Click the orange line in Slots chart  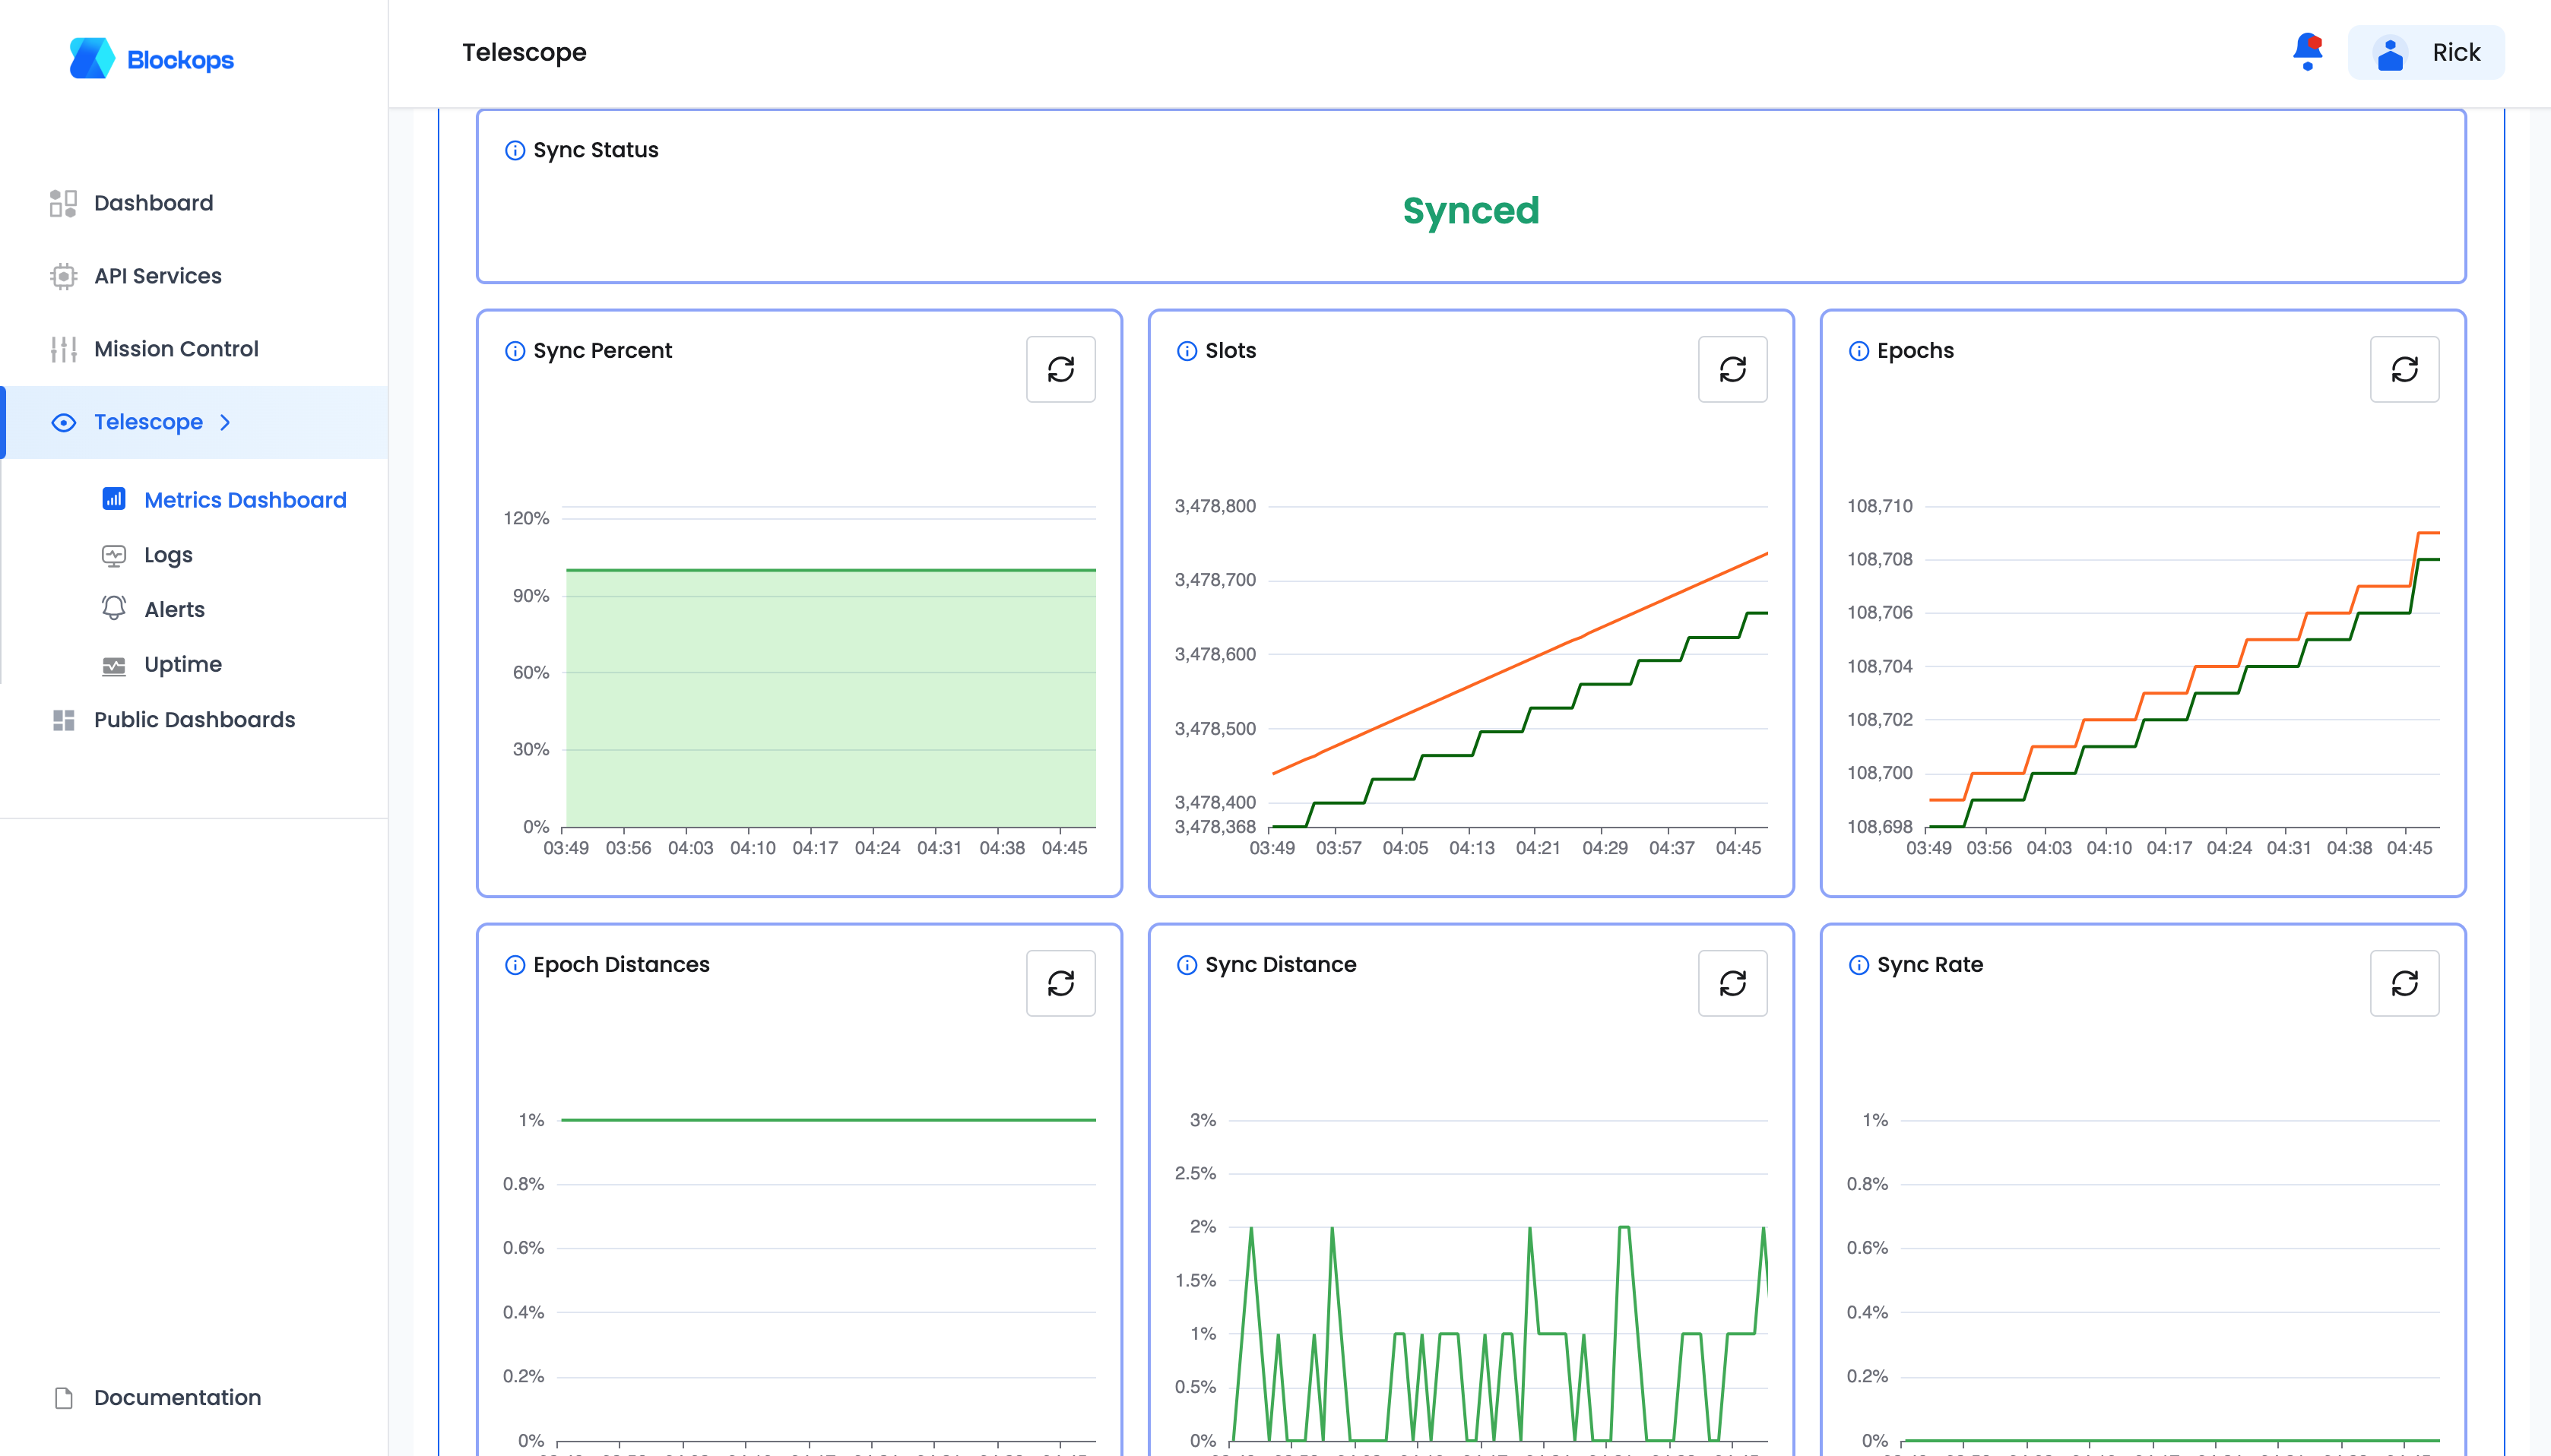click(1520, 663)
